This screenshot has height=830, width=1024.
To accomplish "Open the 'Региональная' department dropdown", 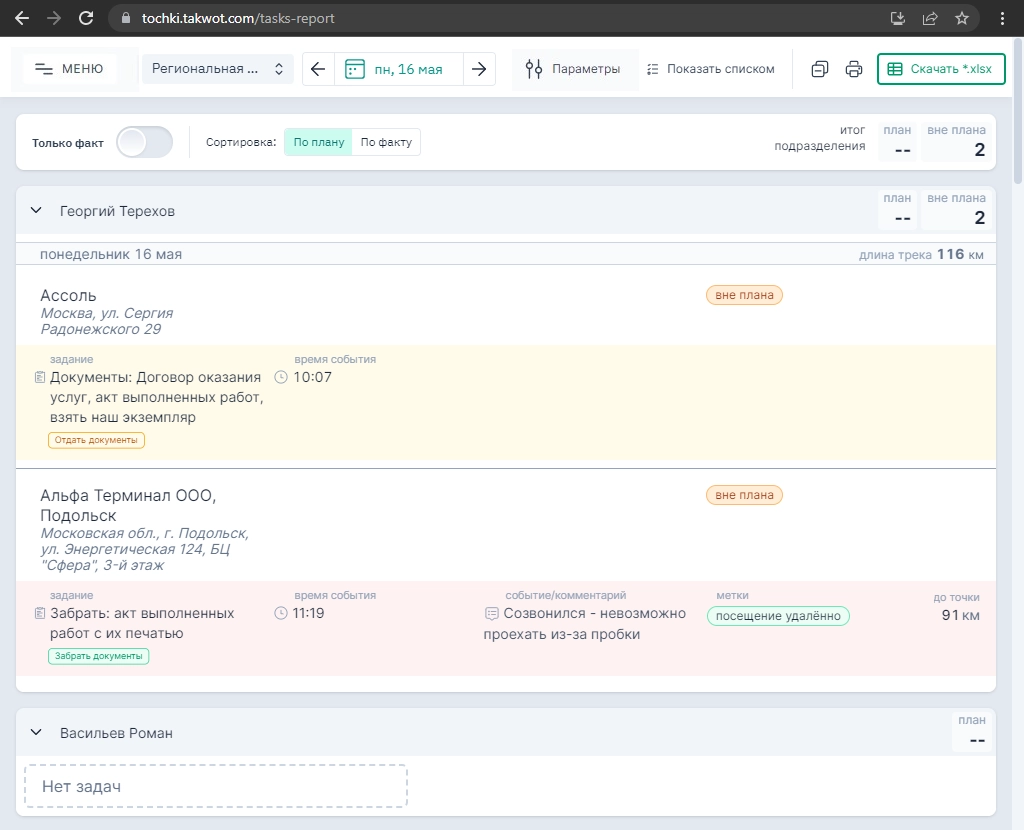I will click(x=218, y=69).
